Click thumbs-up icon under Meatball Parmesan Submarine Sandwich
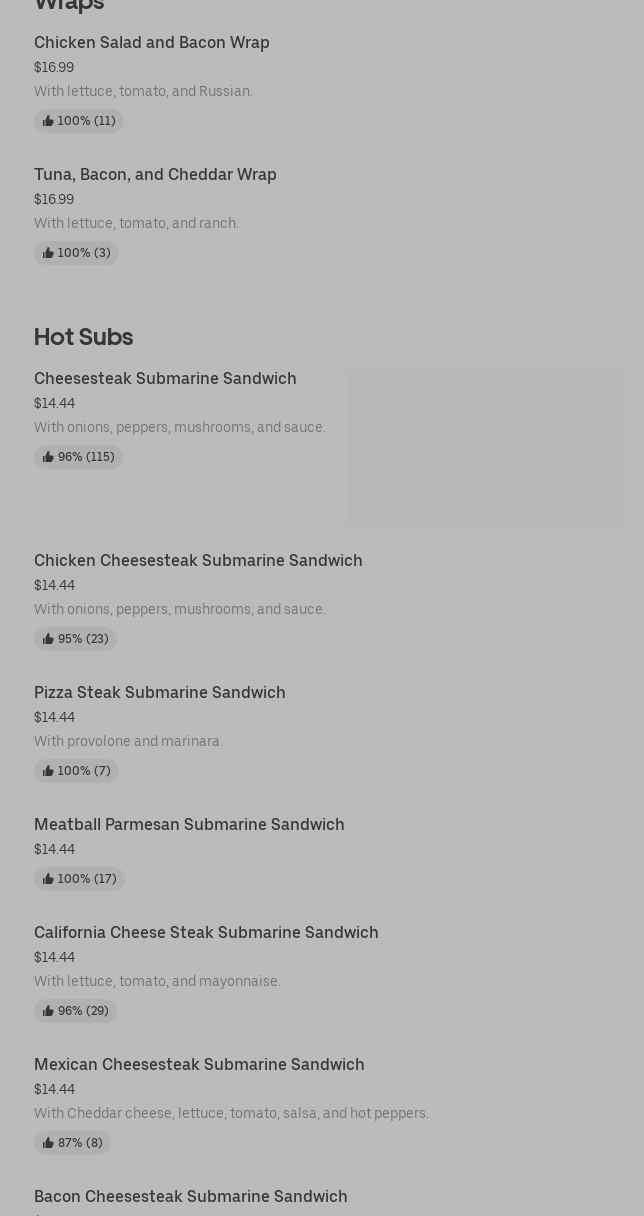This screenshot has height=1216, width=644. click(48, 879)
